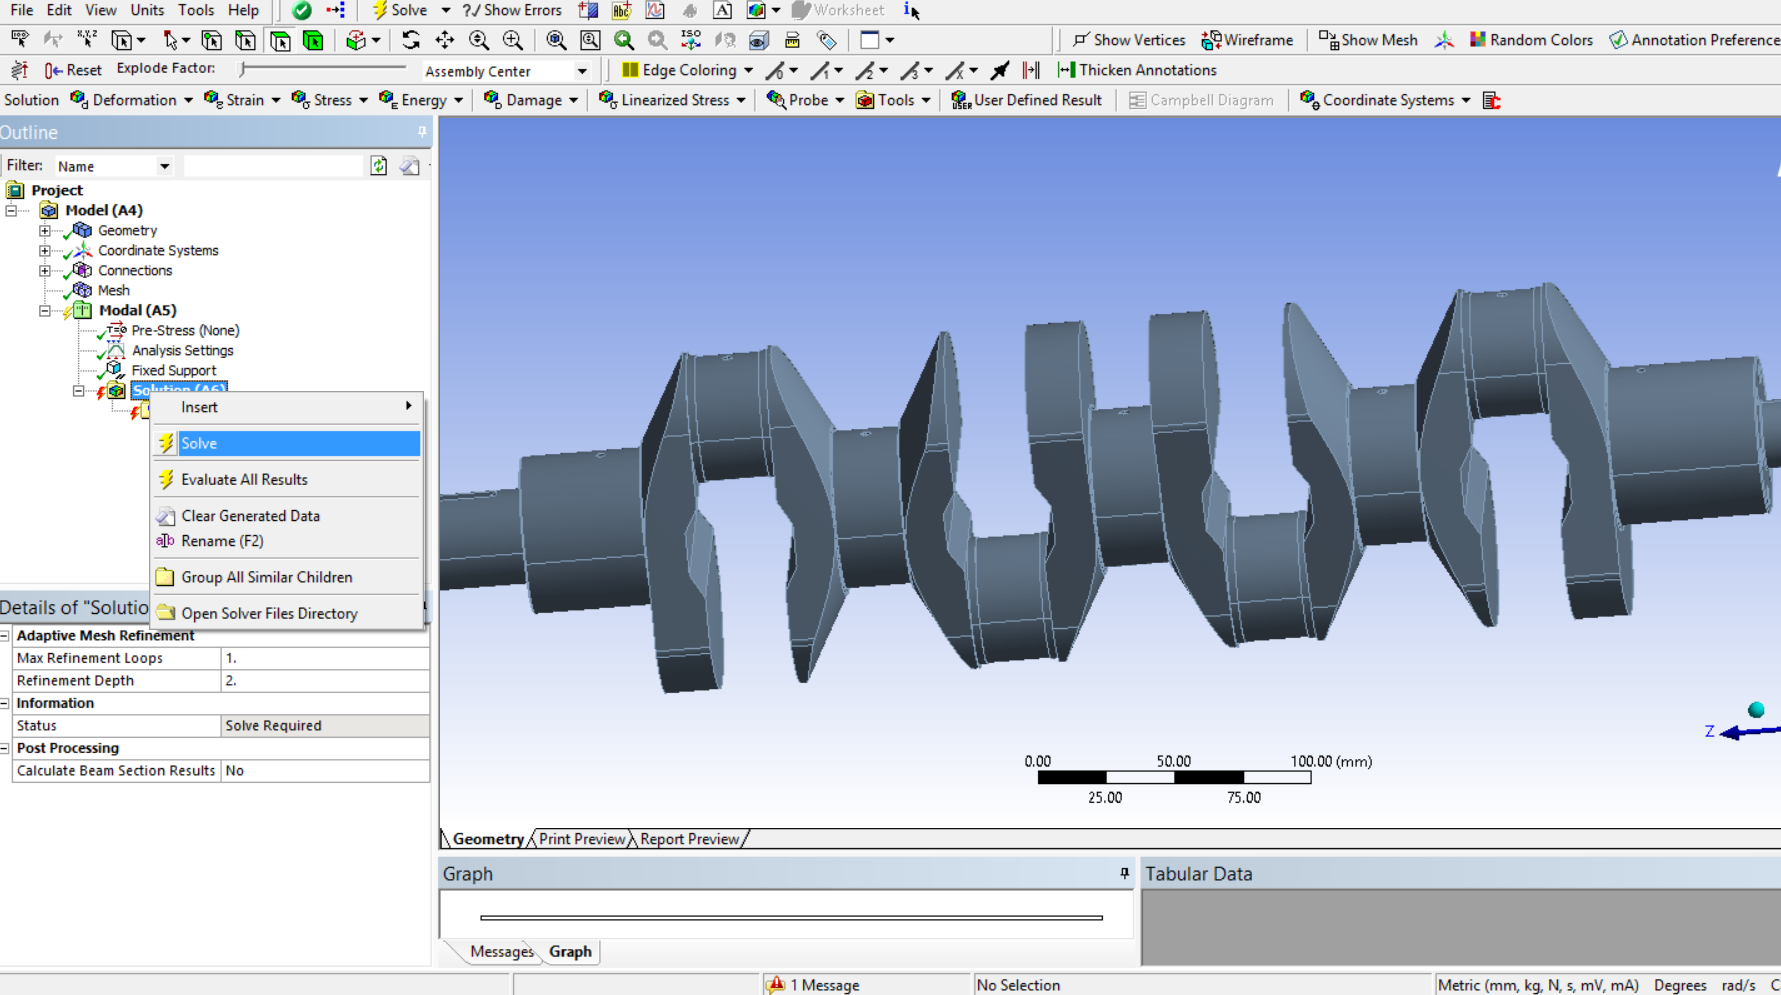Click the green magnifier zoom icon
Image resolution: width=1781 pixels, height=995 pixels.
tap(624, 40)
